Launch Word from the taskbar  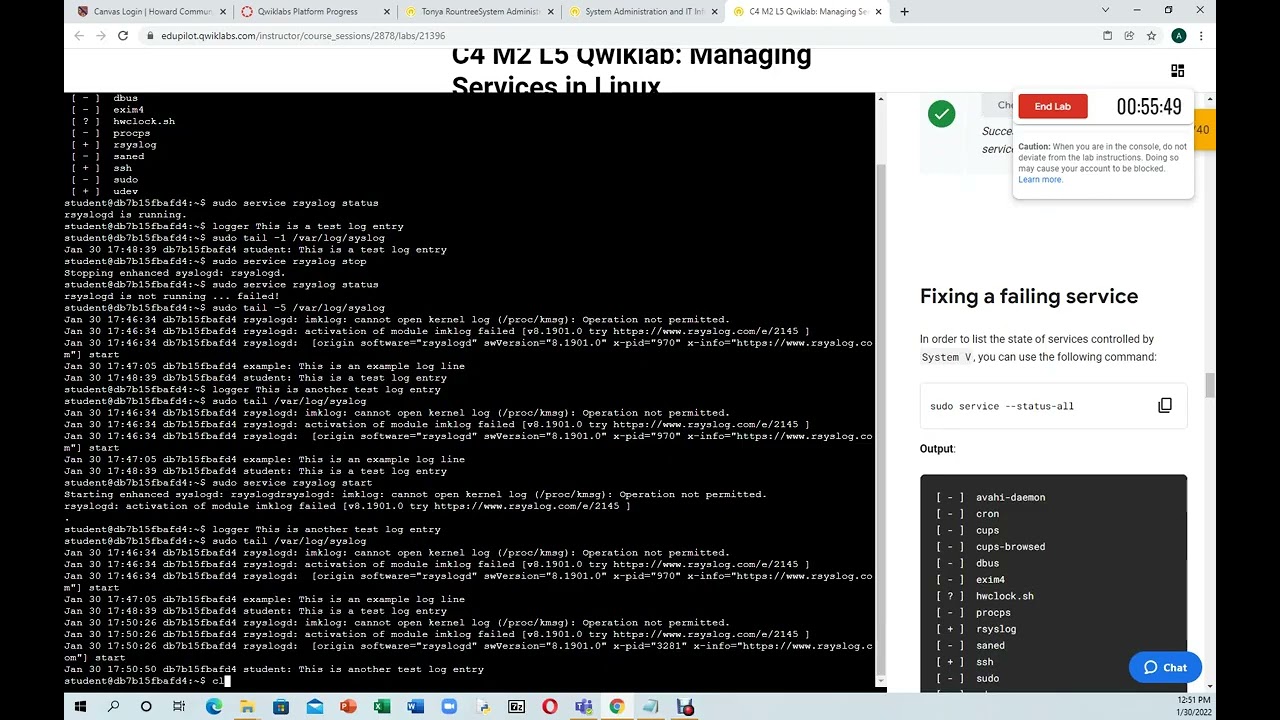click(x=416, y=707)
